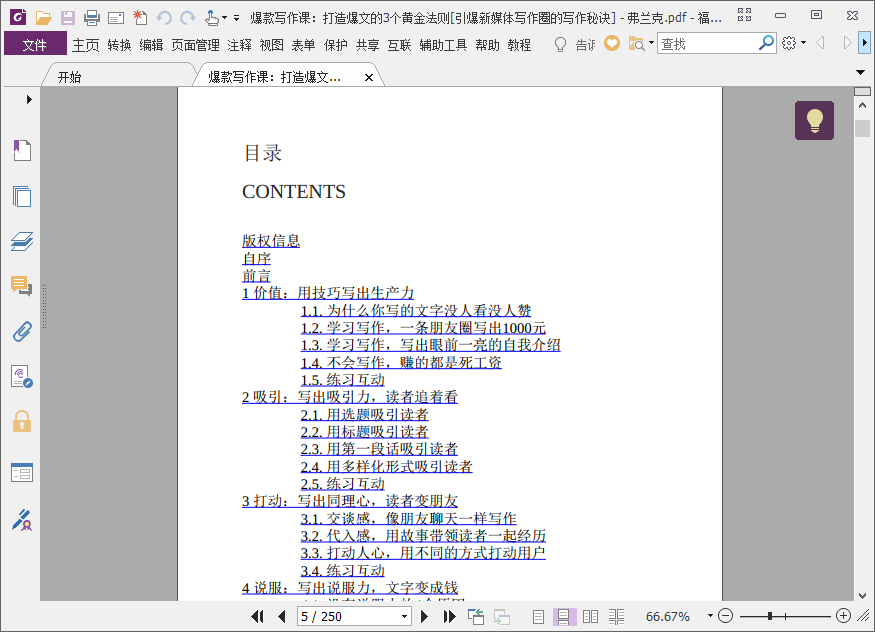Image resolution: width=875 pixels, height=632 pixels.
Task: Jump to the last page
Action: [x=449, y=616]
